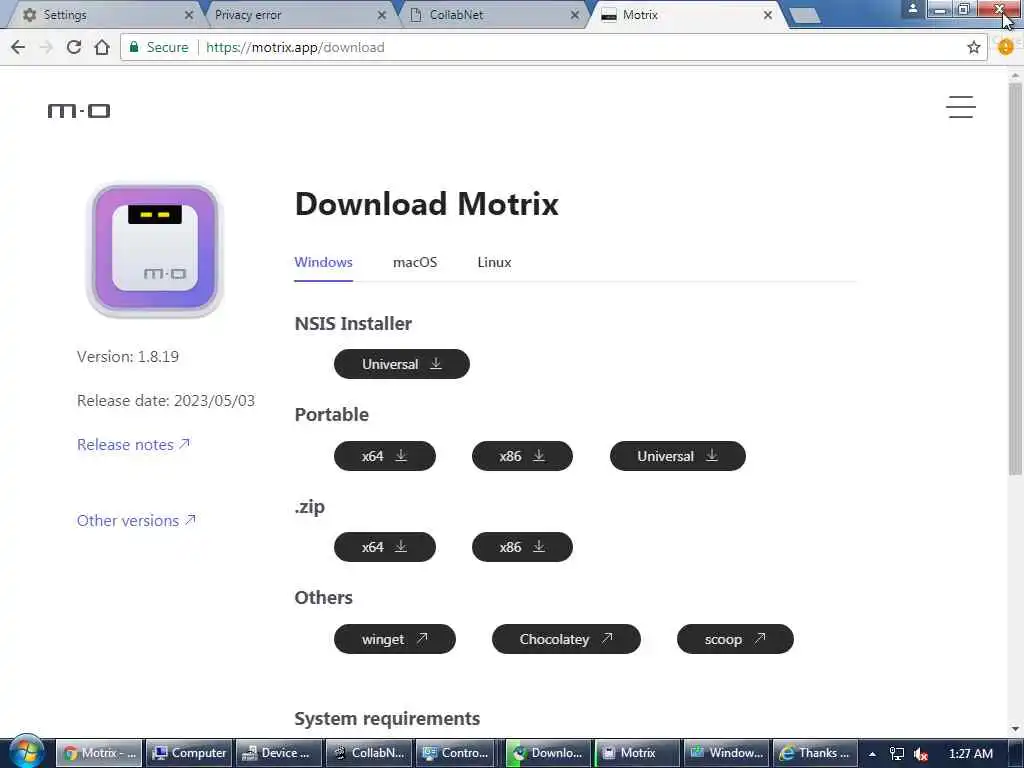Click the orange extension icon in toolbar
Screen dimensions: 1024x768
point(1006,46)
